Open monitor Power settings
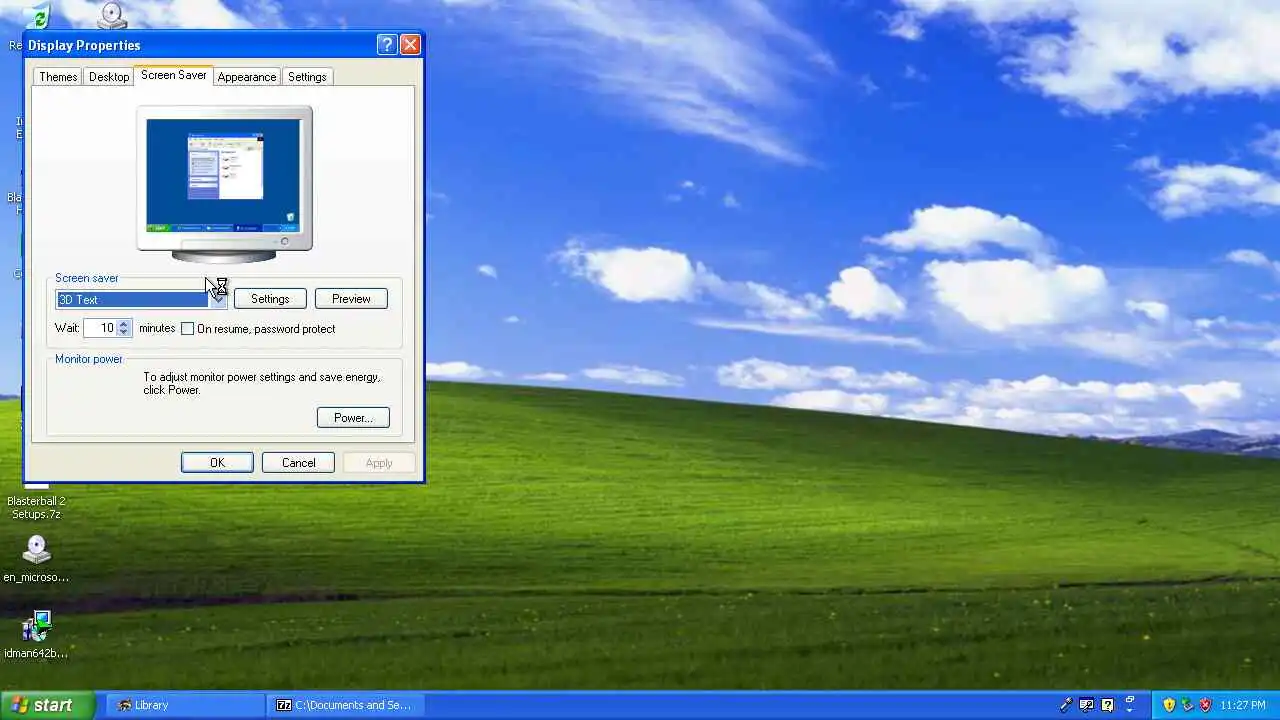Screen dimensions: 1280x720 pyautogui.click(x=353, y=418)
